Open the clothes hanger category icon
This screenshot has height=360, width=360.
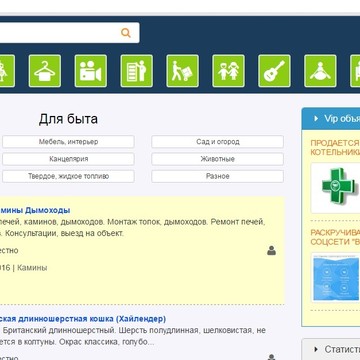[45, 71]
